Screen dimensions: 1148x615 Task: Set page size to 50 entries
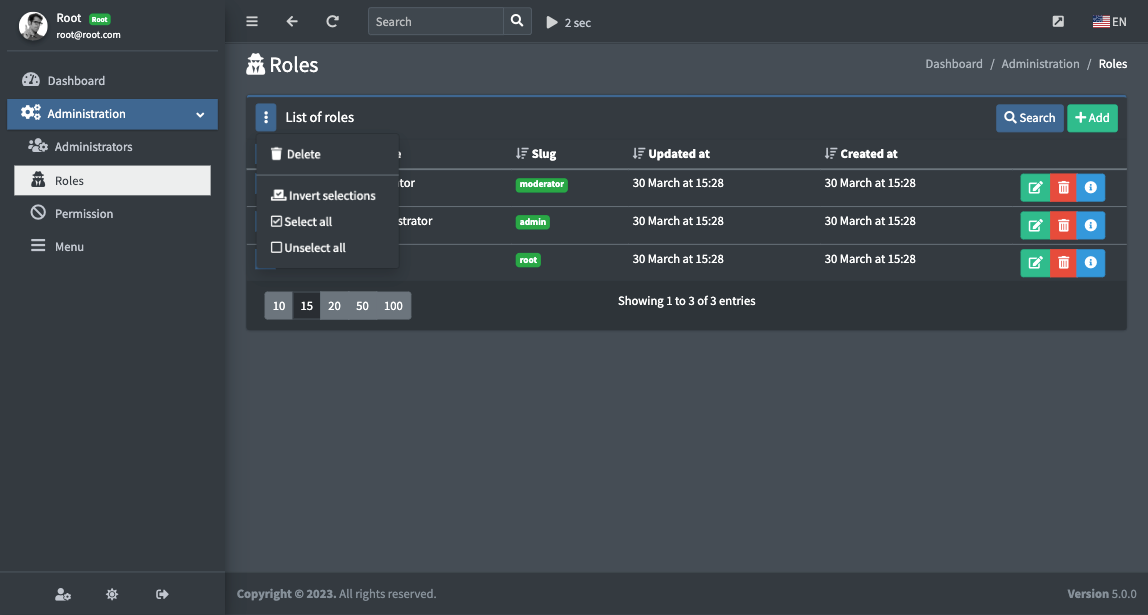click(x=362, y=306)
